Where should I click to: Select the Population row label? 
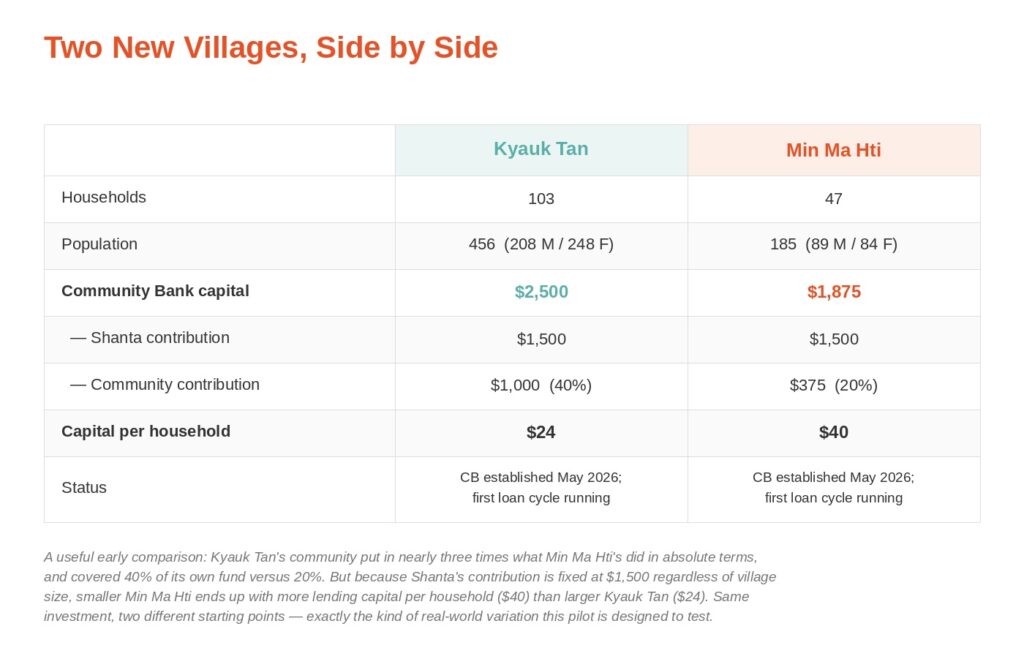tap(99, 244)
